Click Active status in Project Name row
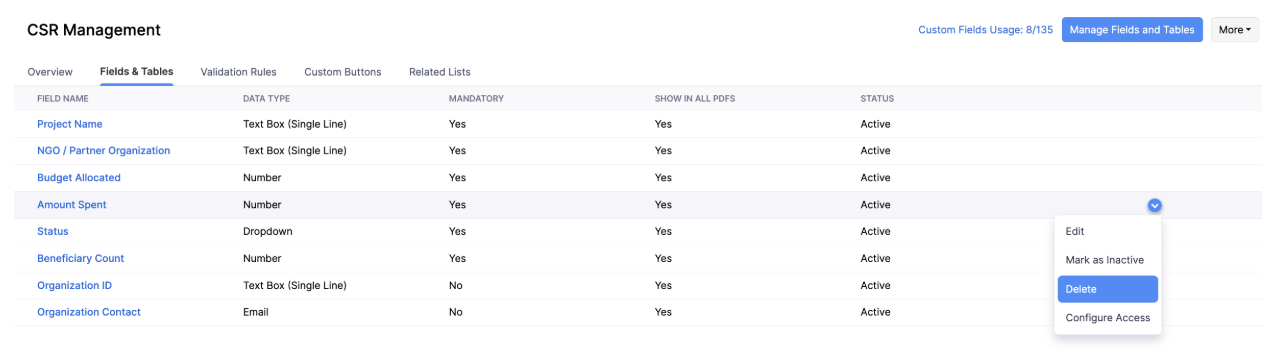 (x=876, y=124)
